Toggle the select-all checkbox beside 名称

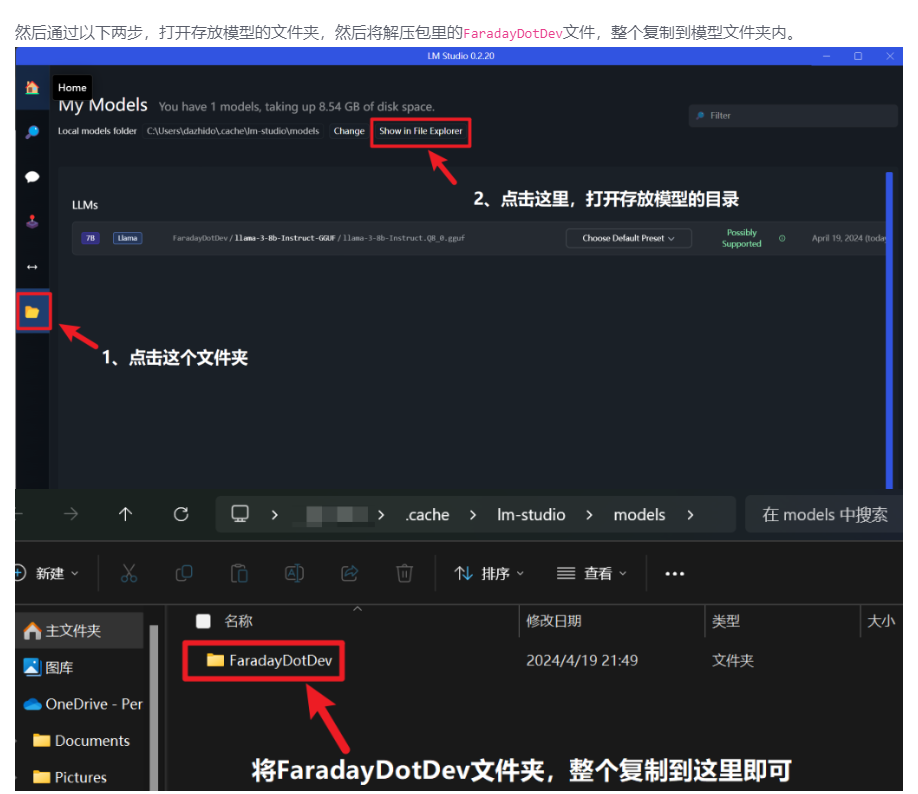[204, 621]
